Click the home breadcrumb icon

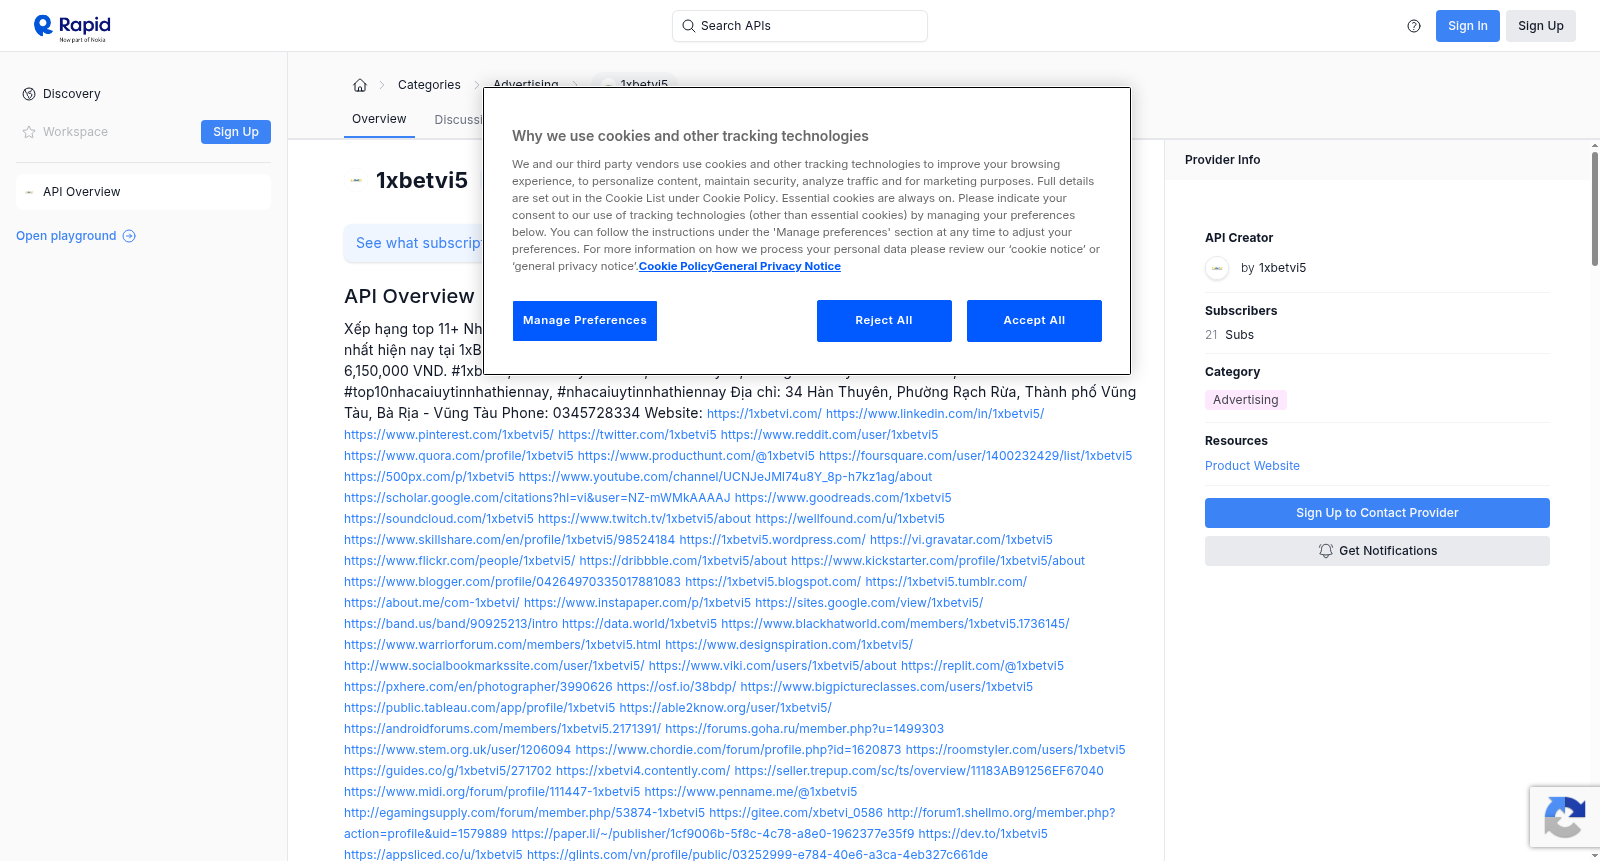click(360, 85)
